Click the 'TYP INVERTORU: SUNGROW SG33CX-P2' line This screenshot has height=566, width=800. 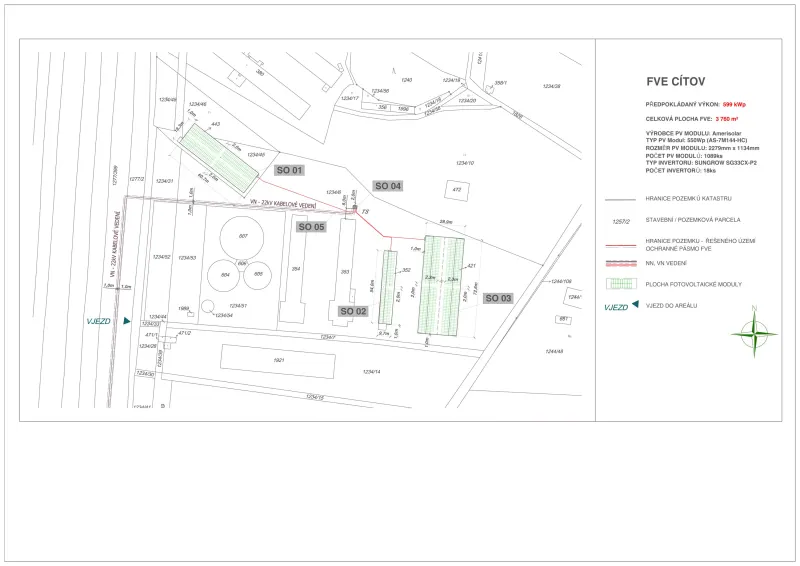tap(701, 163)
